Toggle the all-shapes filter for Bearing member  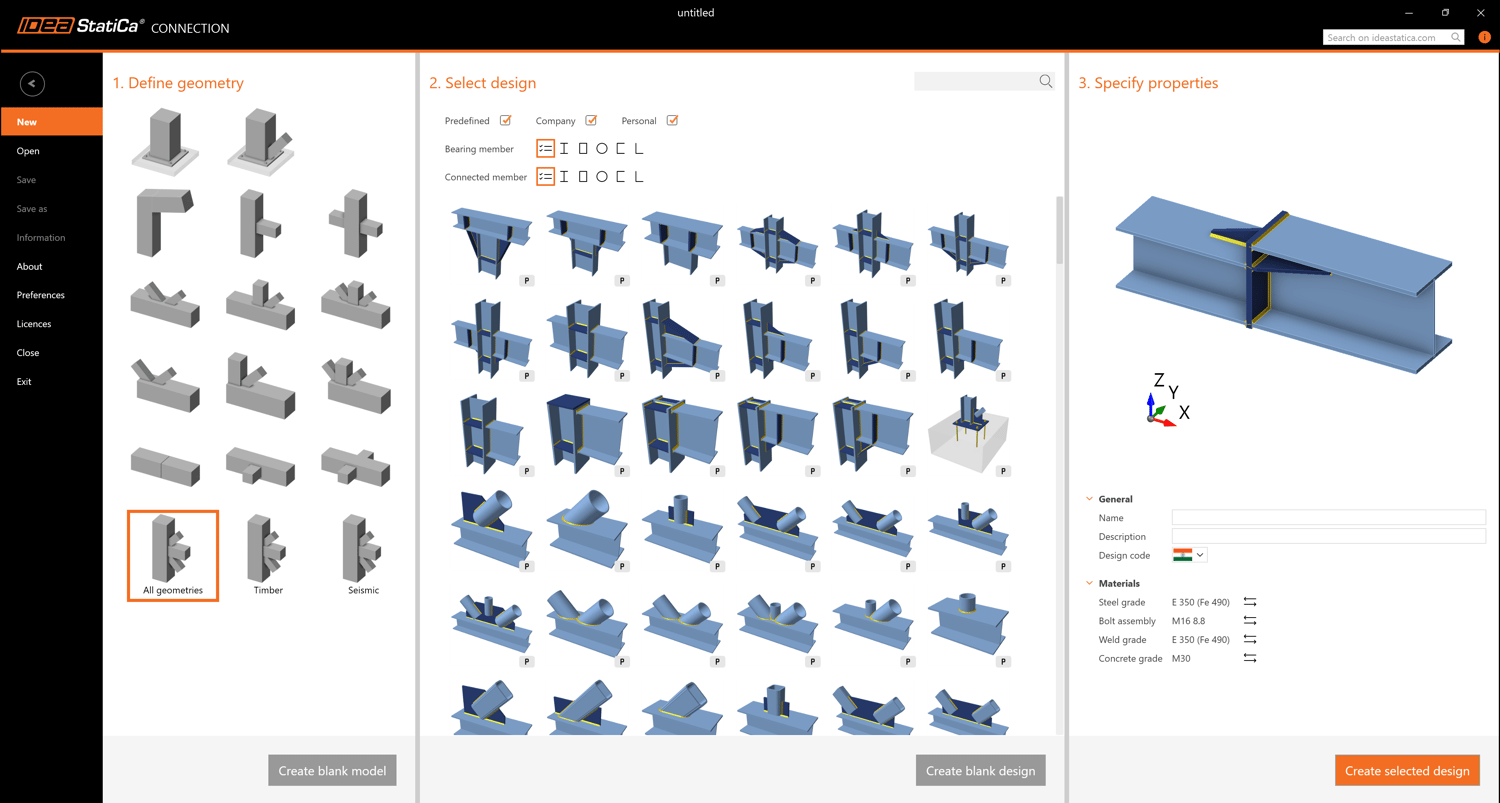point(545,149)
